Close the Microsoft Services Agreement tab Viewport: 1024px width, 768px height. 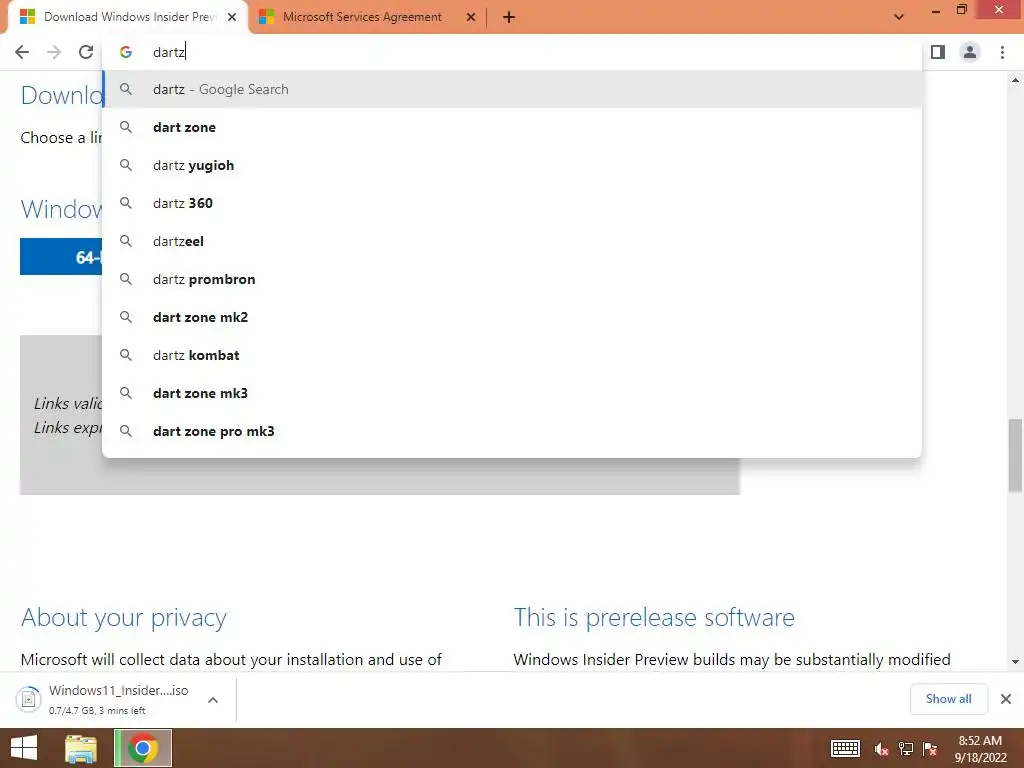(471, 17)
